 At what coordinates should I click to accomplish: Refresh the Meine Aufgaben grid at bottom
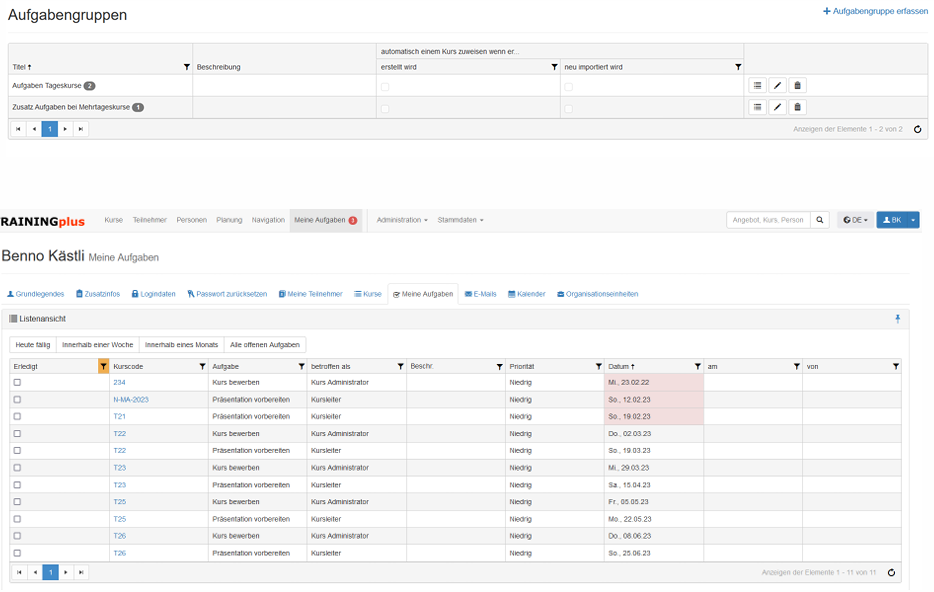pyautogui.click(x=891, y=573)
